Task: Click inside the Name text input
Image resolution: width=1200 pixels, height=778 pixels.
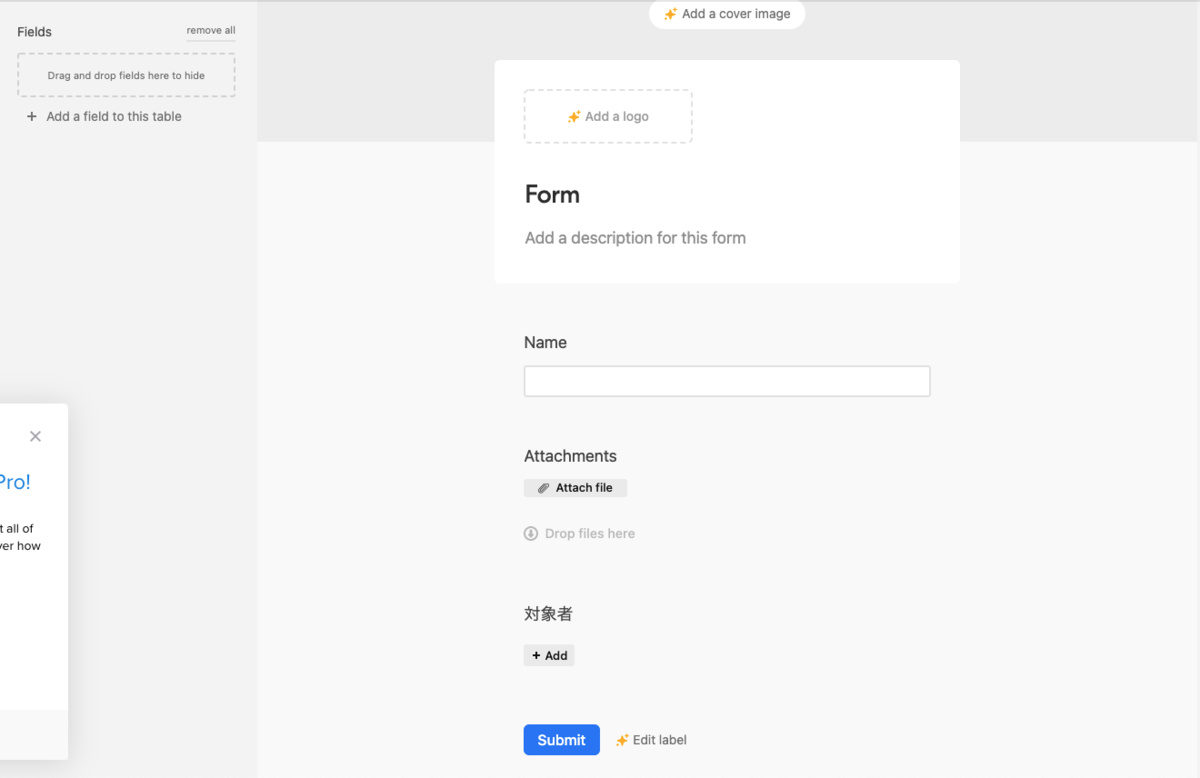Action: (x=727, y=381)
